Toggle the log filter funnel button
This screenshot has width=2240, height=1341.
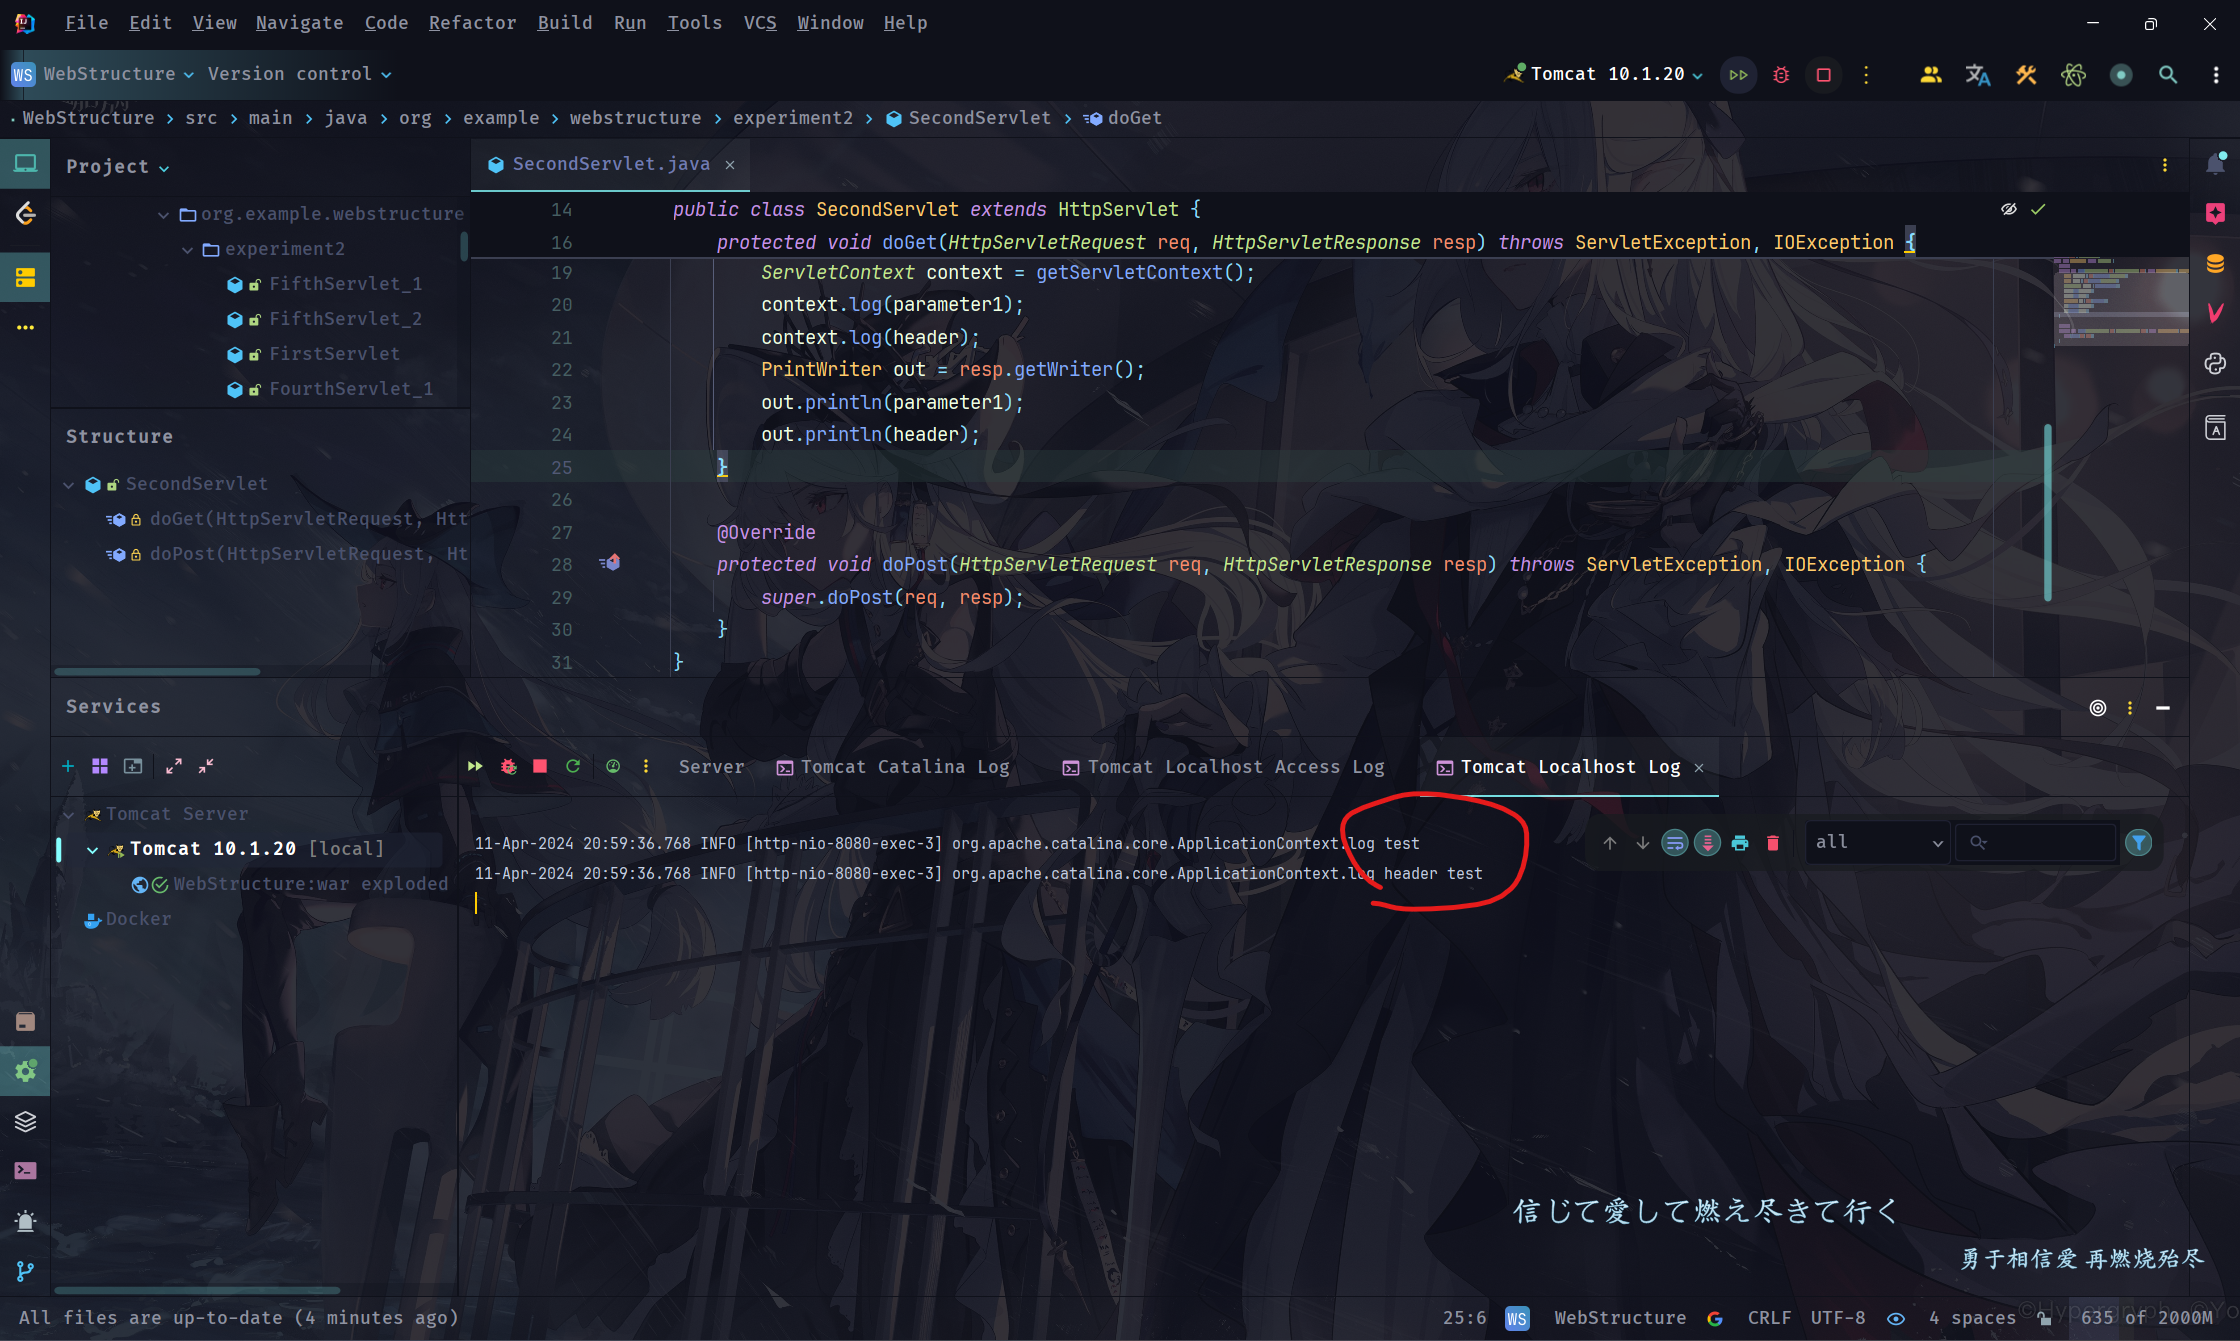(2139, 843)
